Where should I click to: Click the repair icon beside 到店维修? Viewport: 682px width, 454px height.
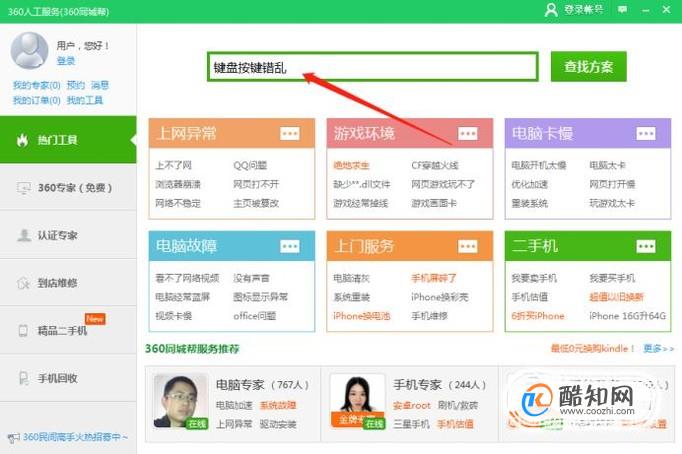point(23,283)
